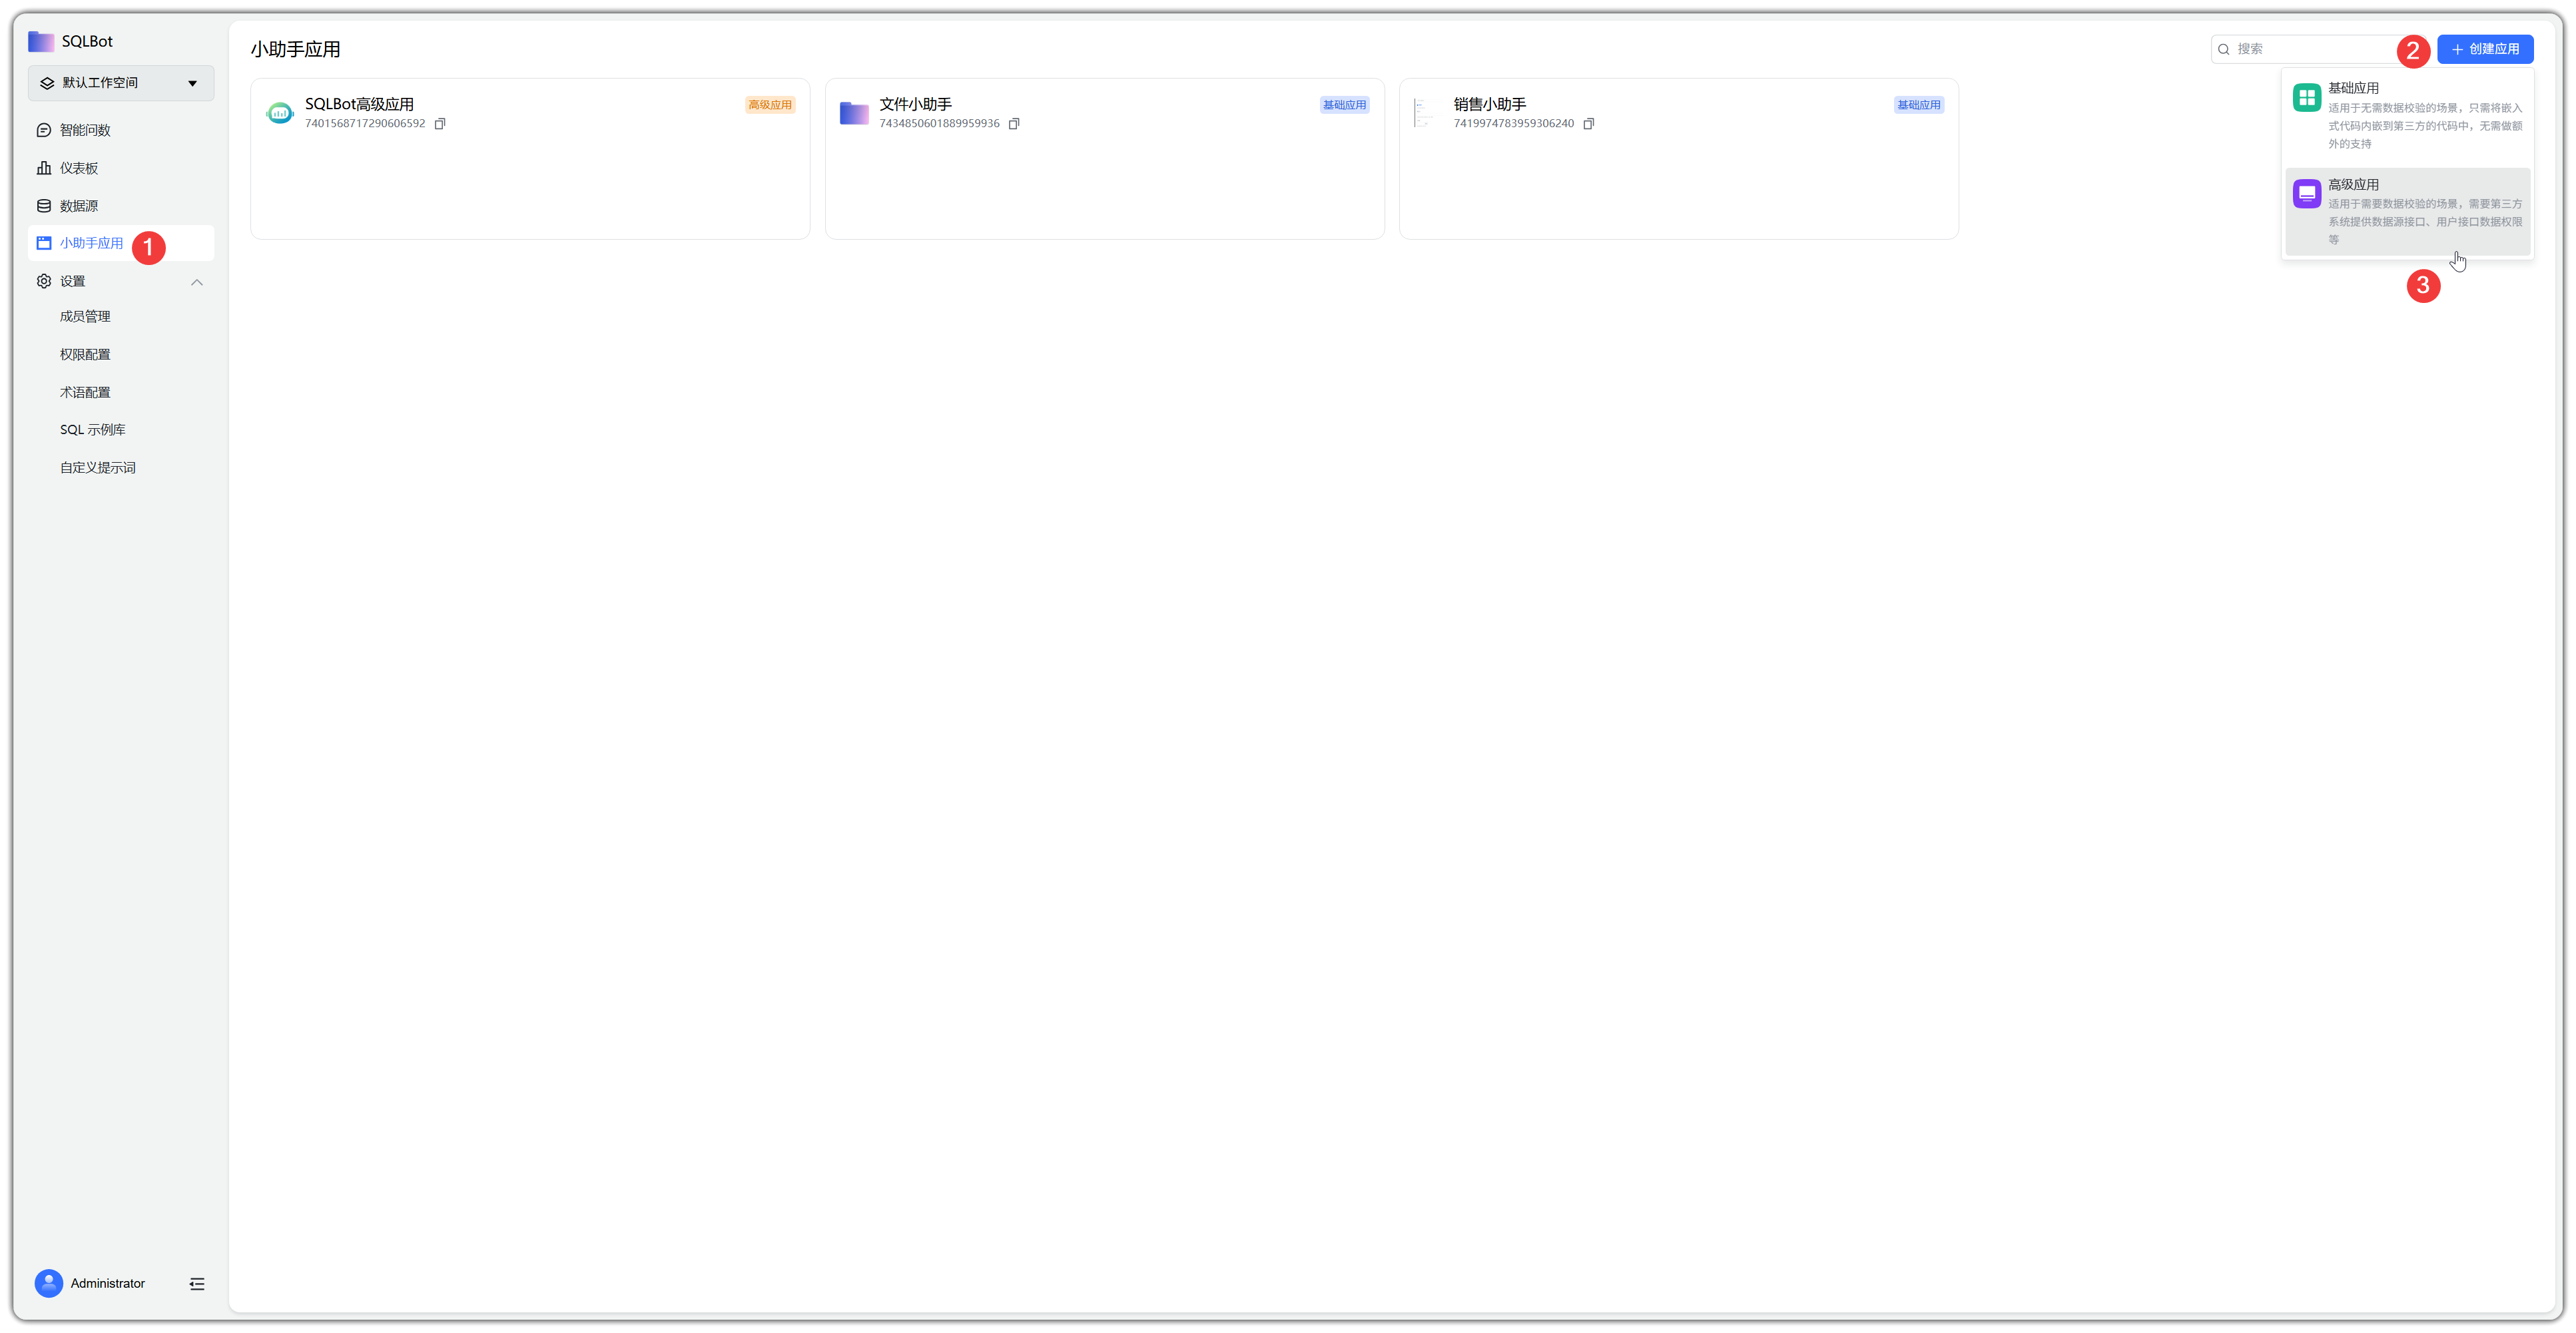Click the purple 高级应用 icon
The height and width of the screenshot is (1333, 2576).
(x=2306, y=194)
